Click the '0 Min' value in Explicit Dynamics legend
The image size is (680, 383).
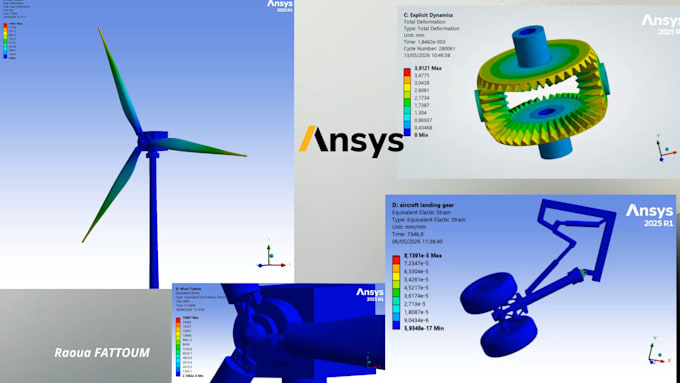421,135
